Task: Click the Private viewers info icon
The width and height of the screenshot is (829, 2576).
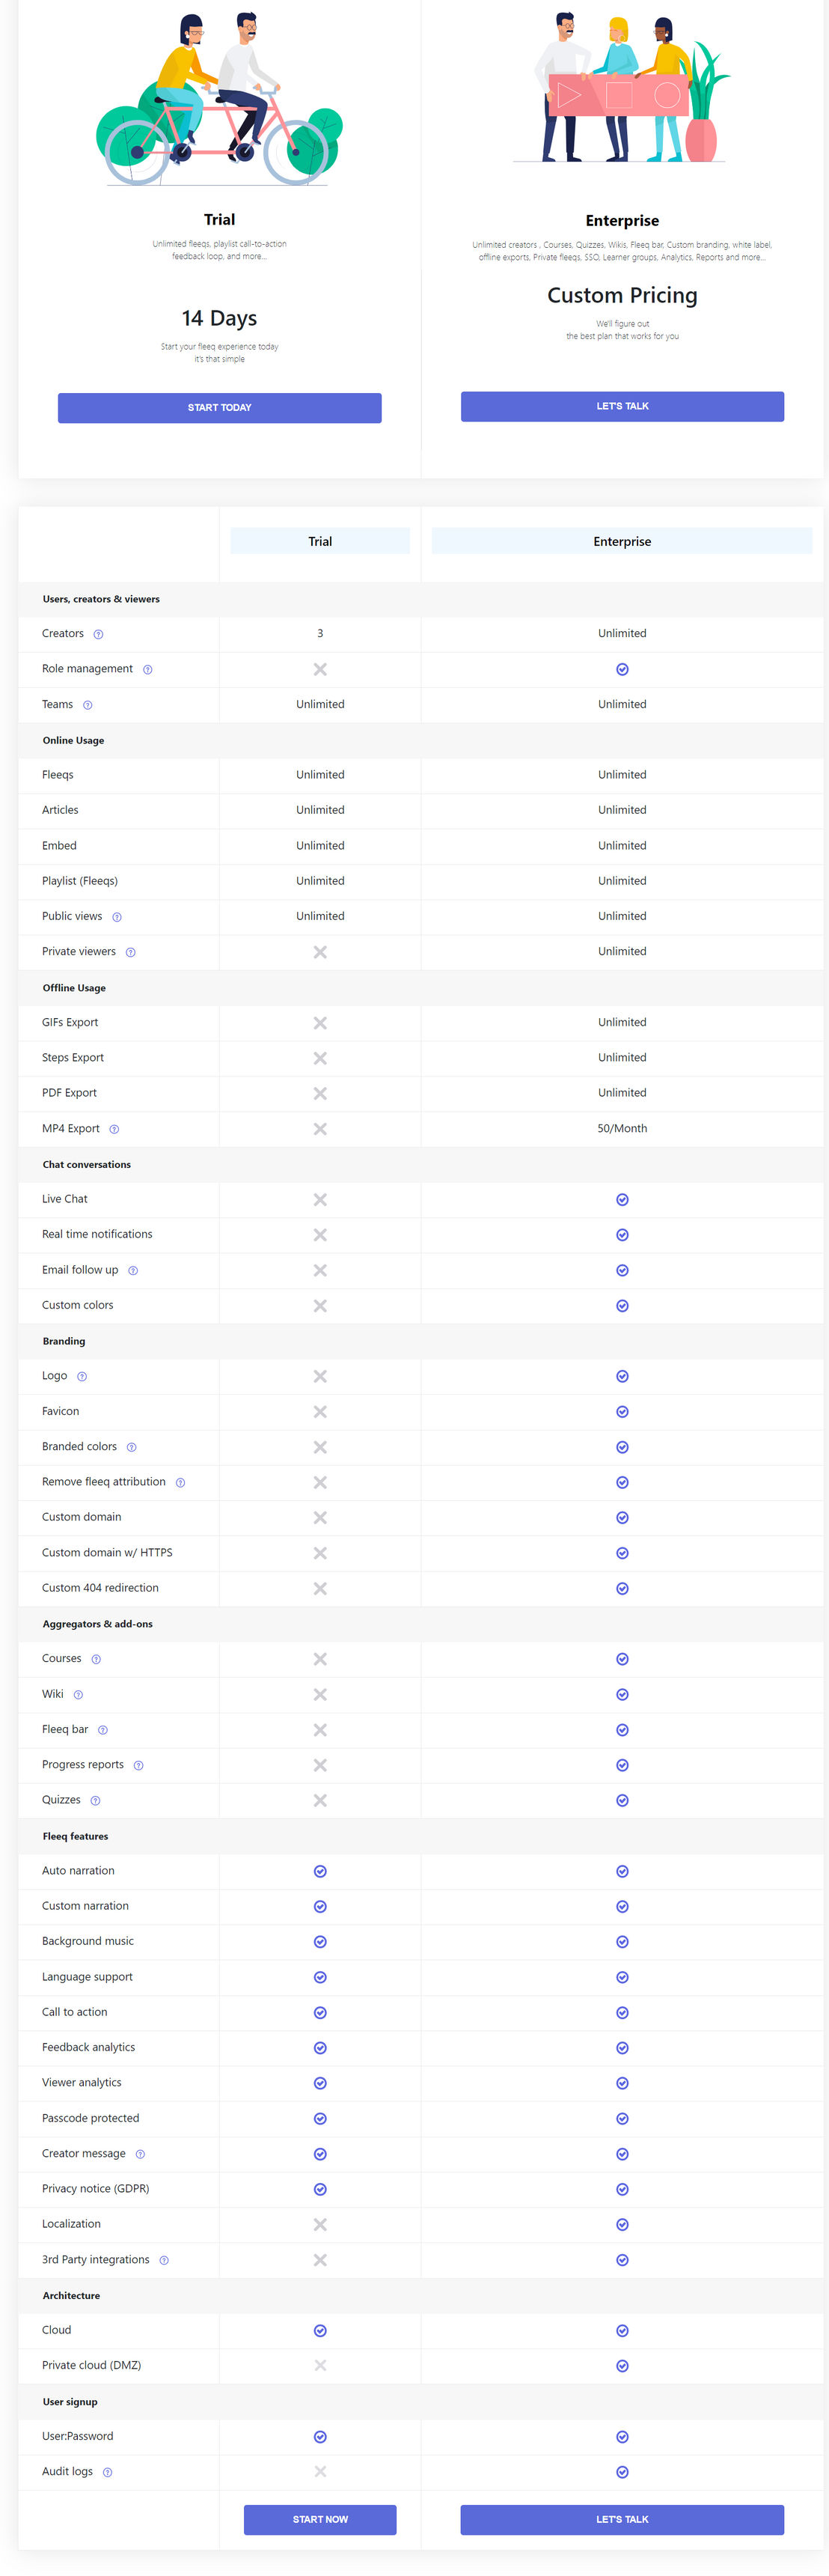Action: pyautogui.click(x=130, y=952)
